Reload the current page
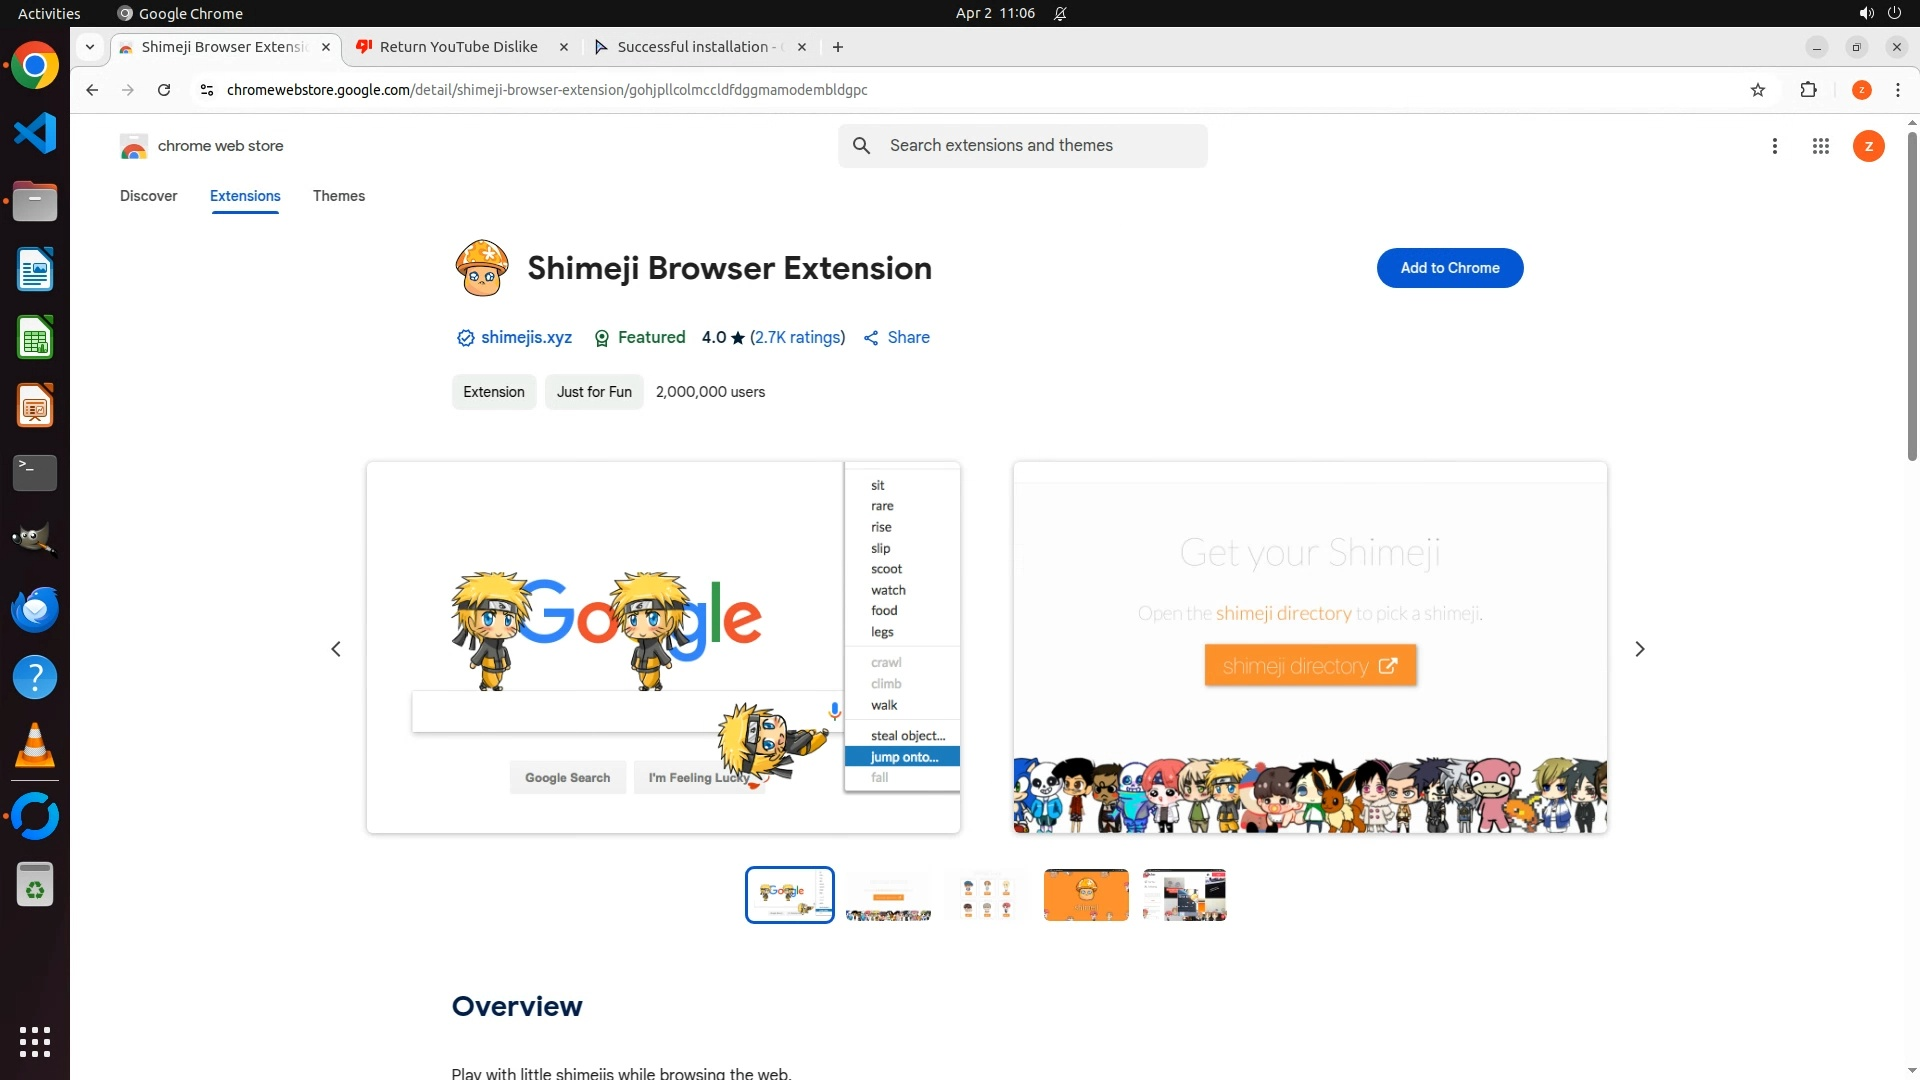 pos(164,90)
